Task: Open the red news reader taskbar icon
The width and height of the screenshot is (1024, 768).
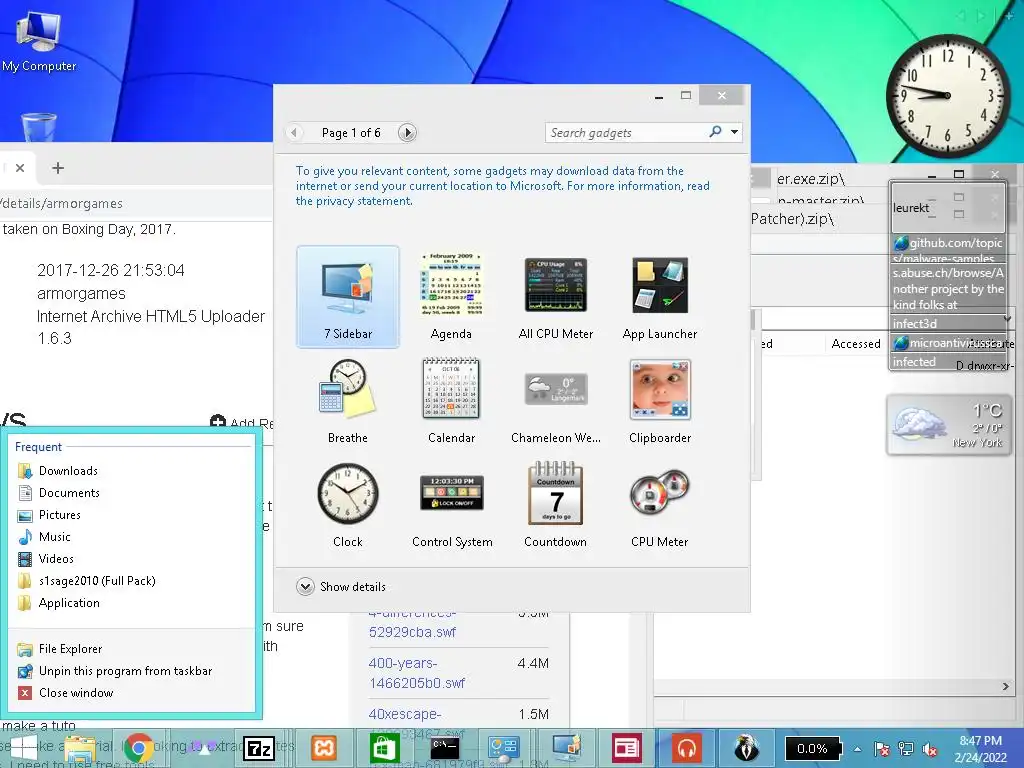Action: [x=626, y=748]
